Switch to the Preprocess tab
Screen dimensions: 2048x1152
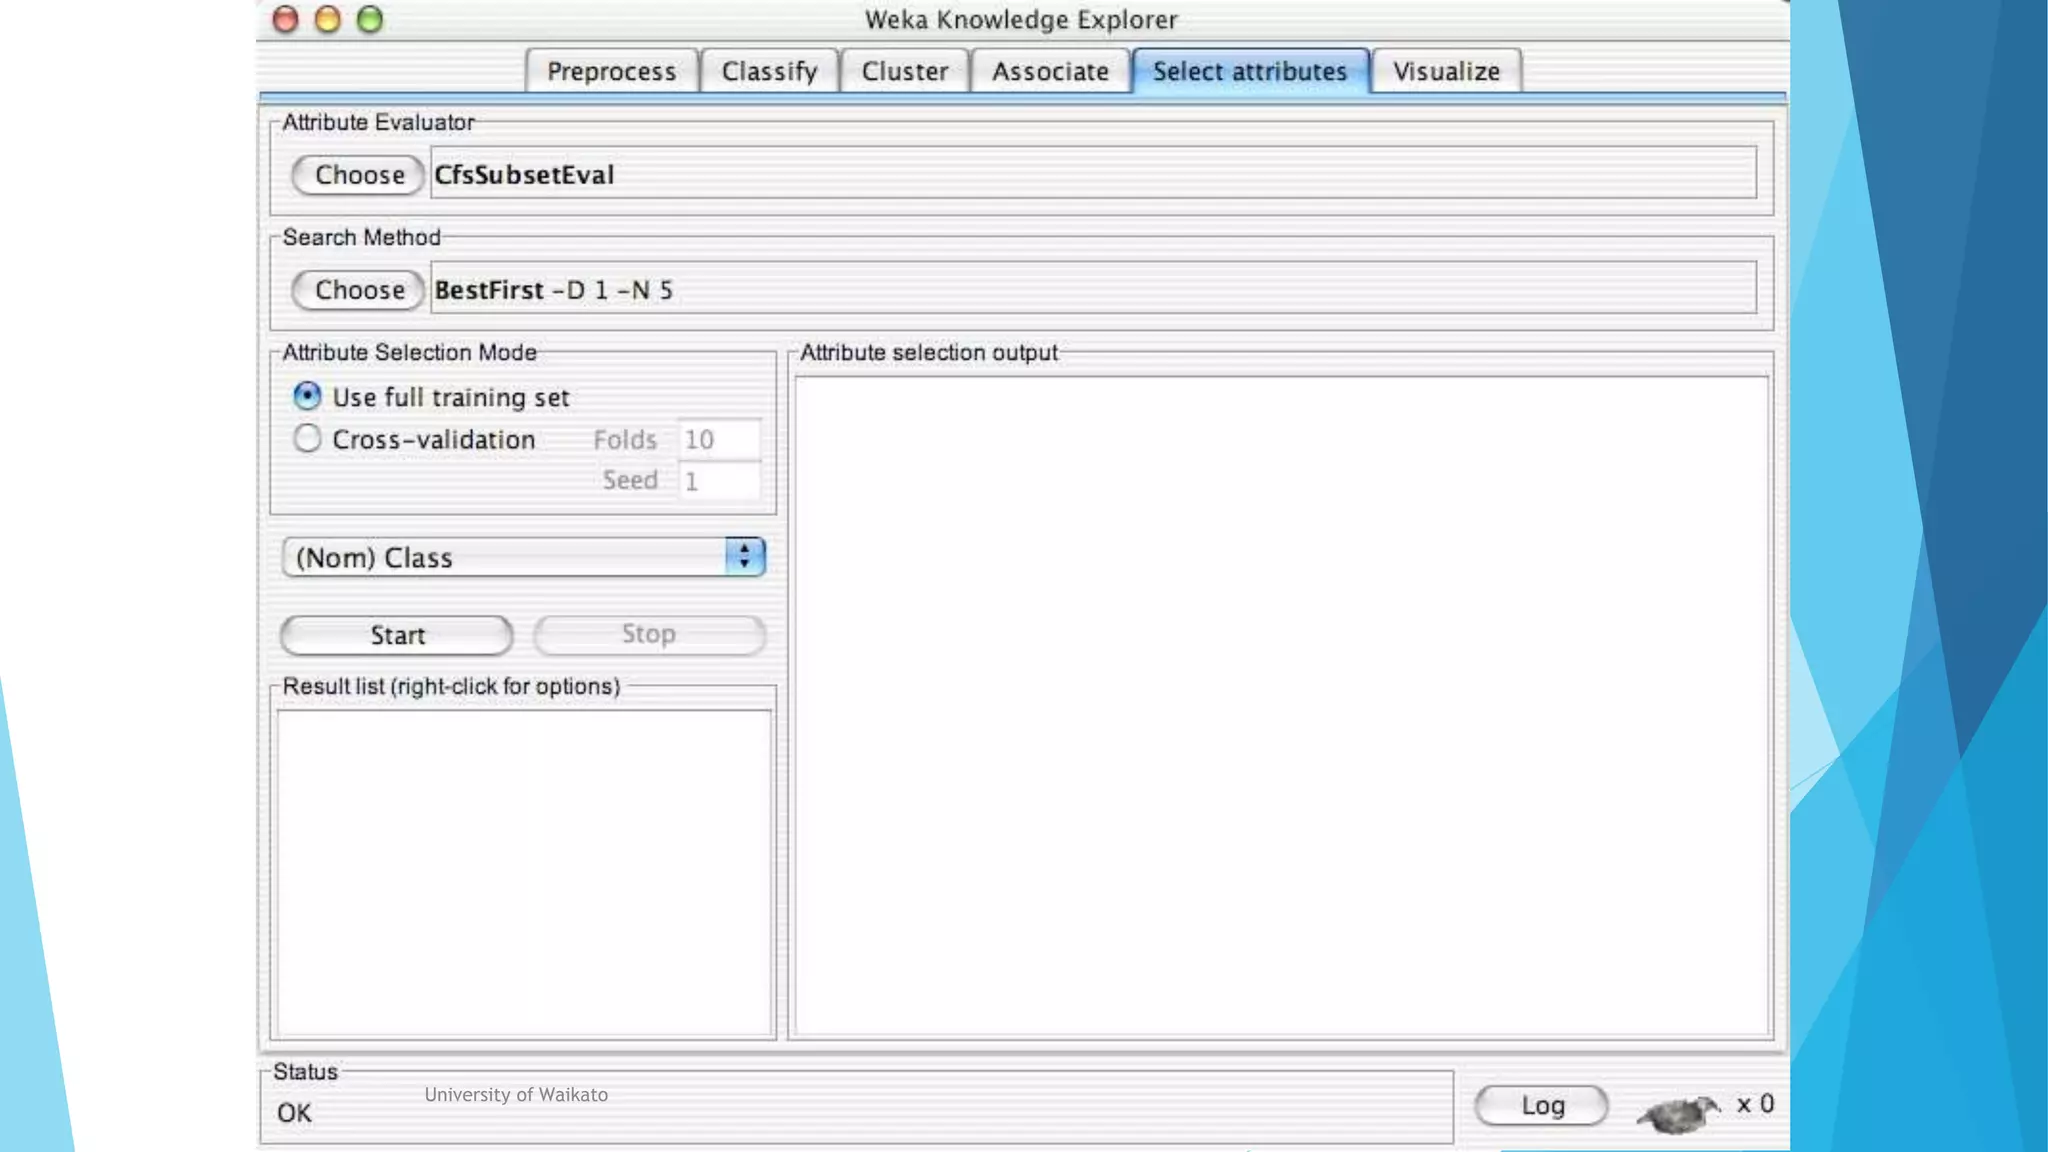611,71
